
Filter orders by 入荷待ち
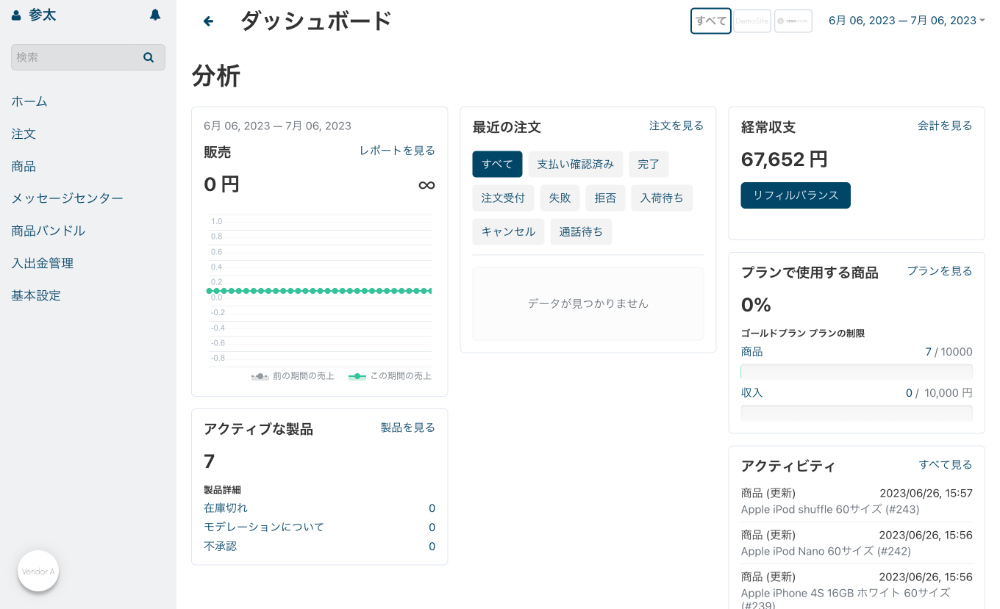662,198
